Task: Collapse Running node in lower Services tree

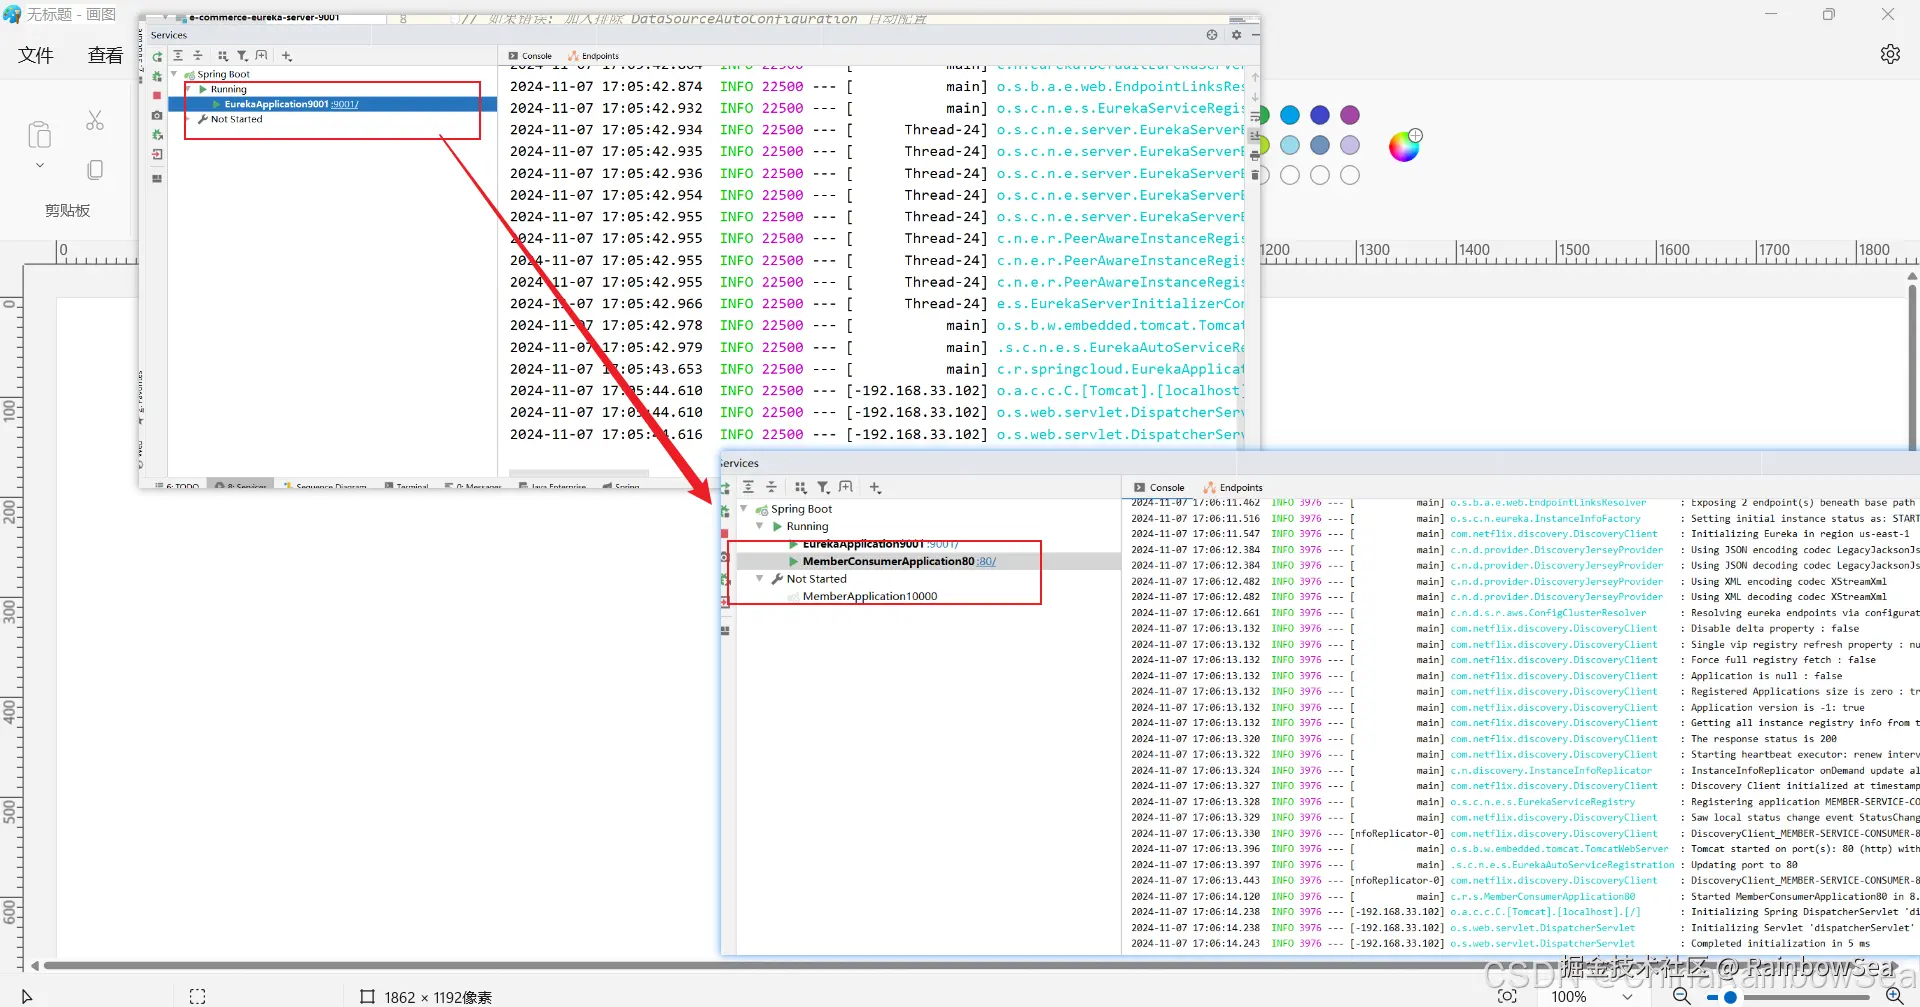Action: [x=760, y=526]
